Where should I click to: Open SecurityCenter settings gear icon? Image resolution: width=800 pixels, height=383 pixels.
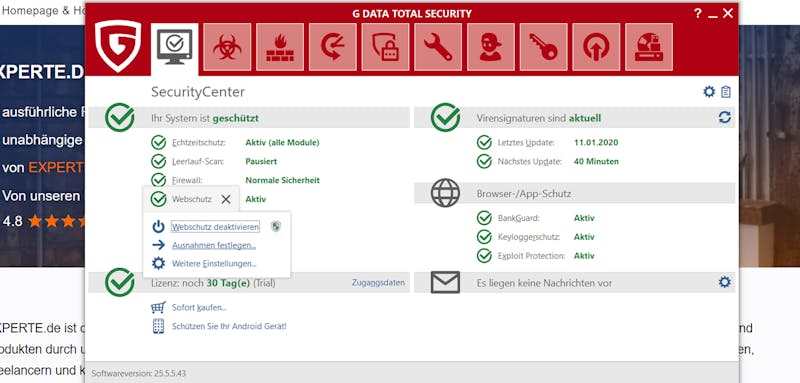pyautogui.click(x=709, y=92)
